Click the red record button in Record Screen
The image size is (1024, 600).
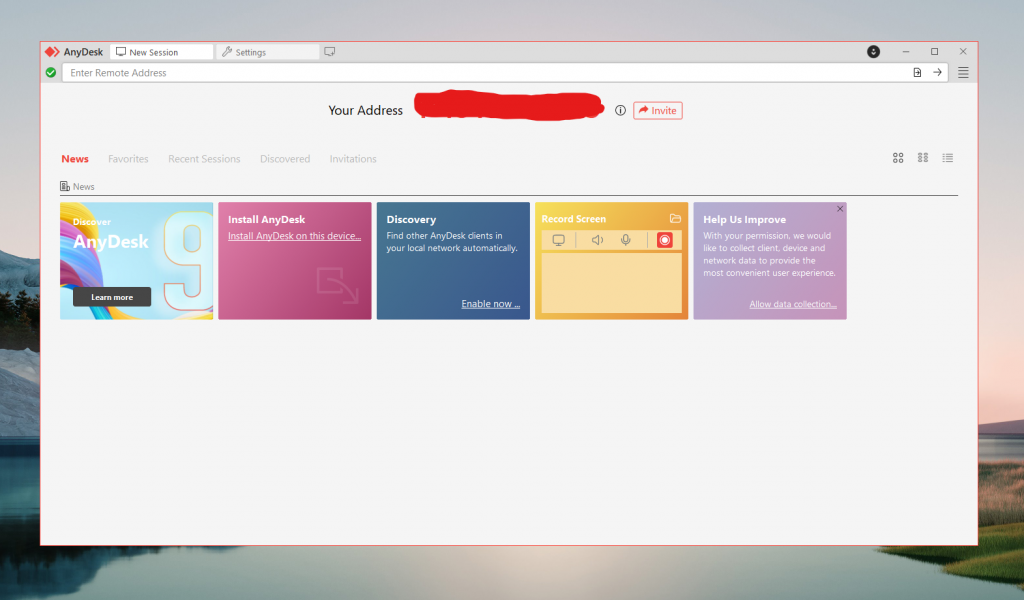click(665, 240)
